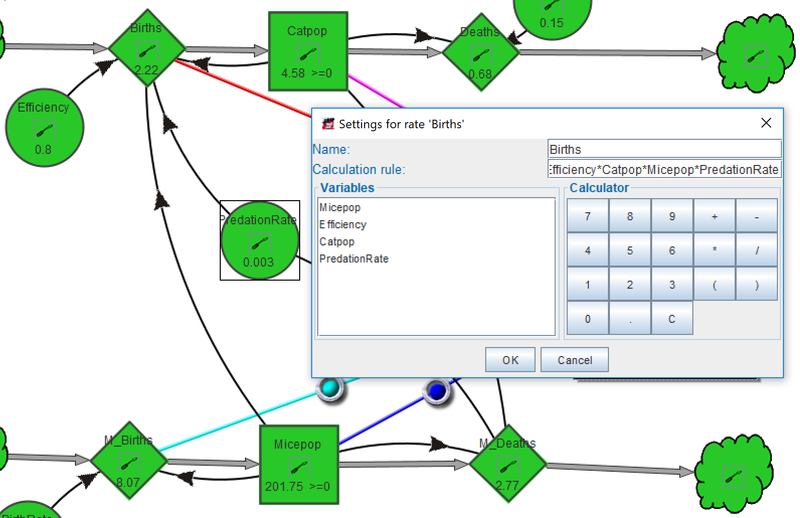800x518 pixels.
Task: Click the cyan connector handle ball
Action: pos(331,389)
